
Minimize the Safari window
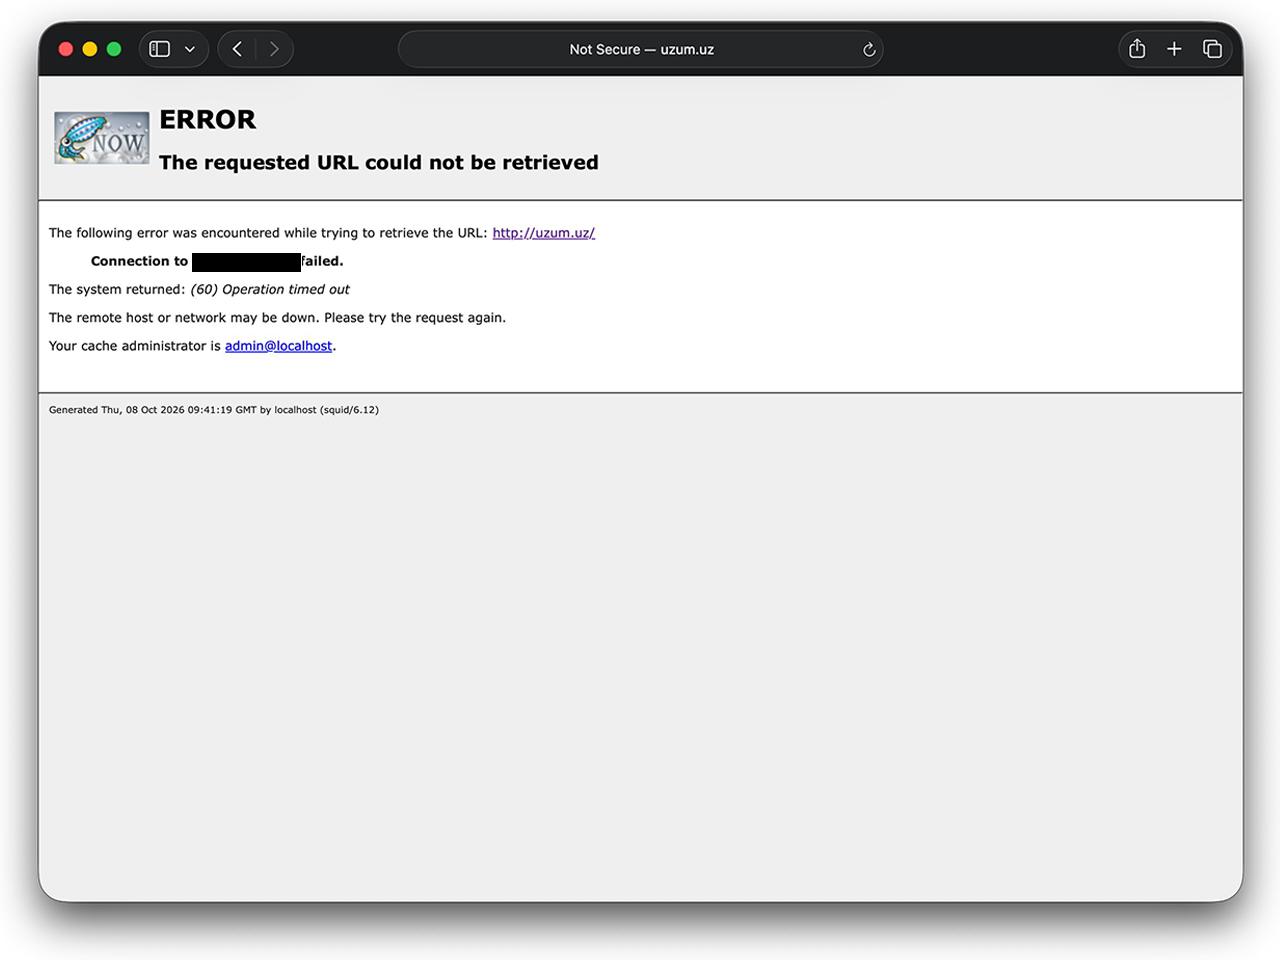tap(90, 49)
